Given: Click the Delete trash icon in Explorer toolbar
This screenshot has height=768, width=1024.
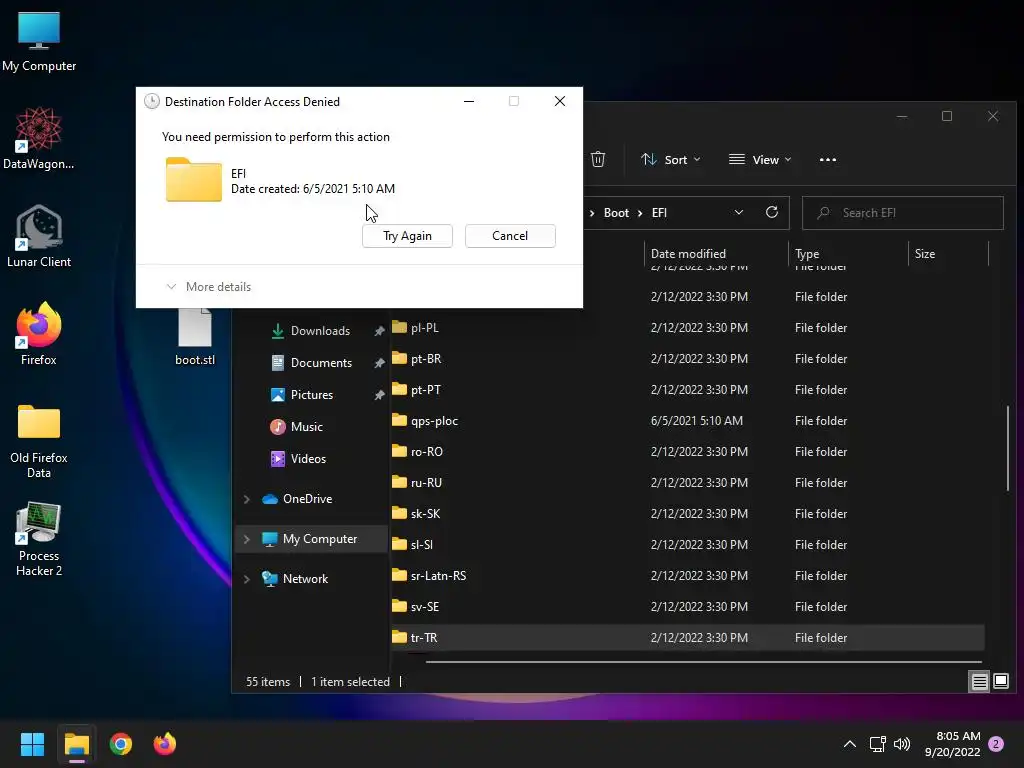Looking at the screenshot, I should coord(598,159).
